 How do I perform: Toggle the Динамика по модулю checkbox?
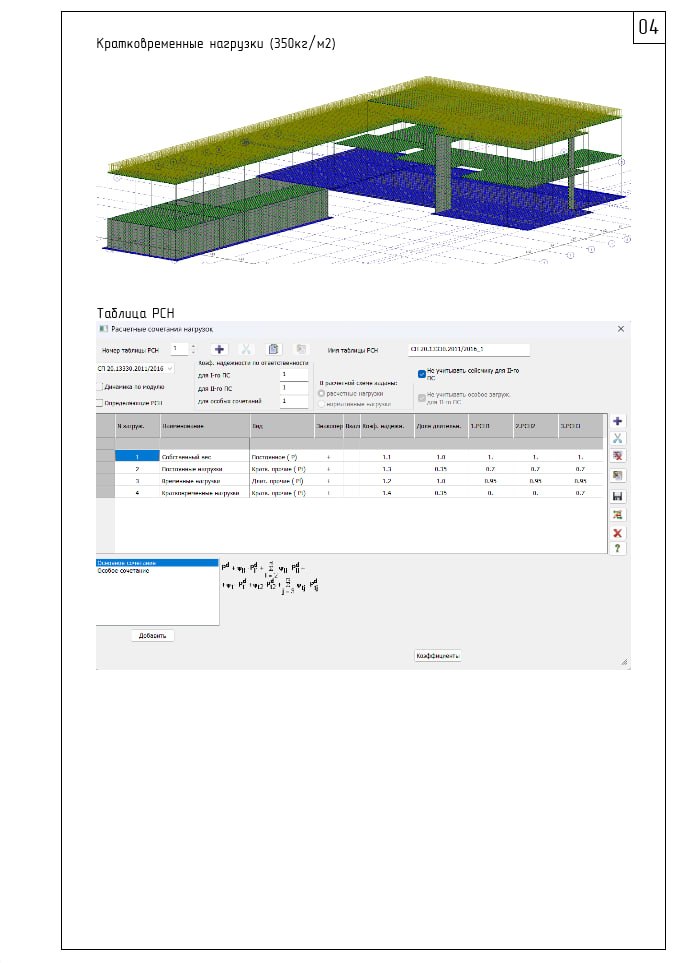tap(99, 387)
